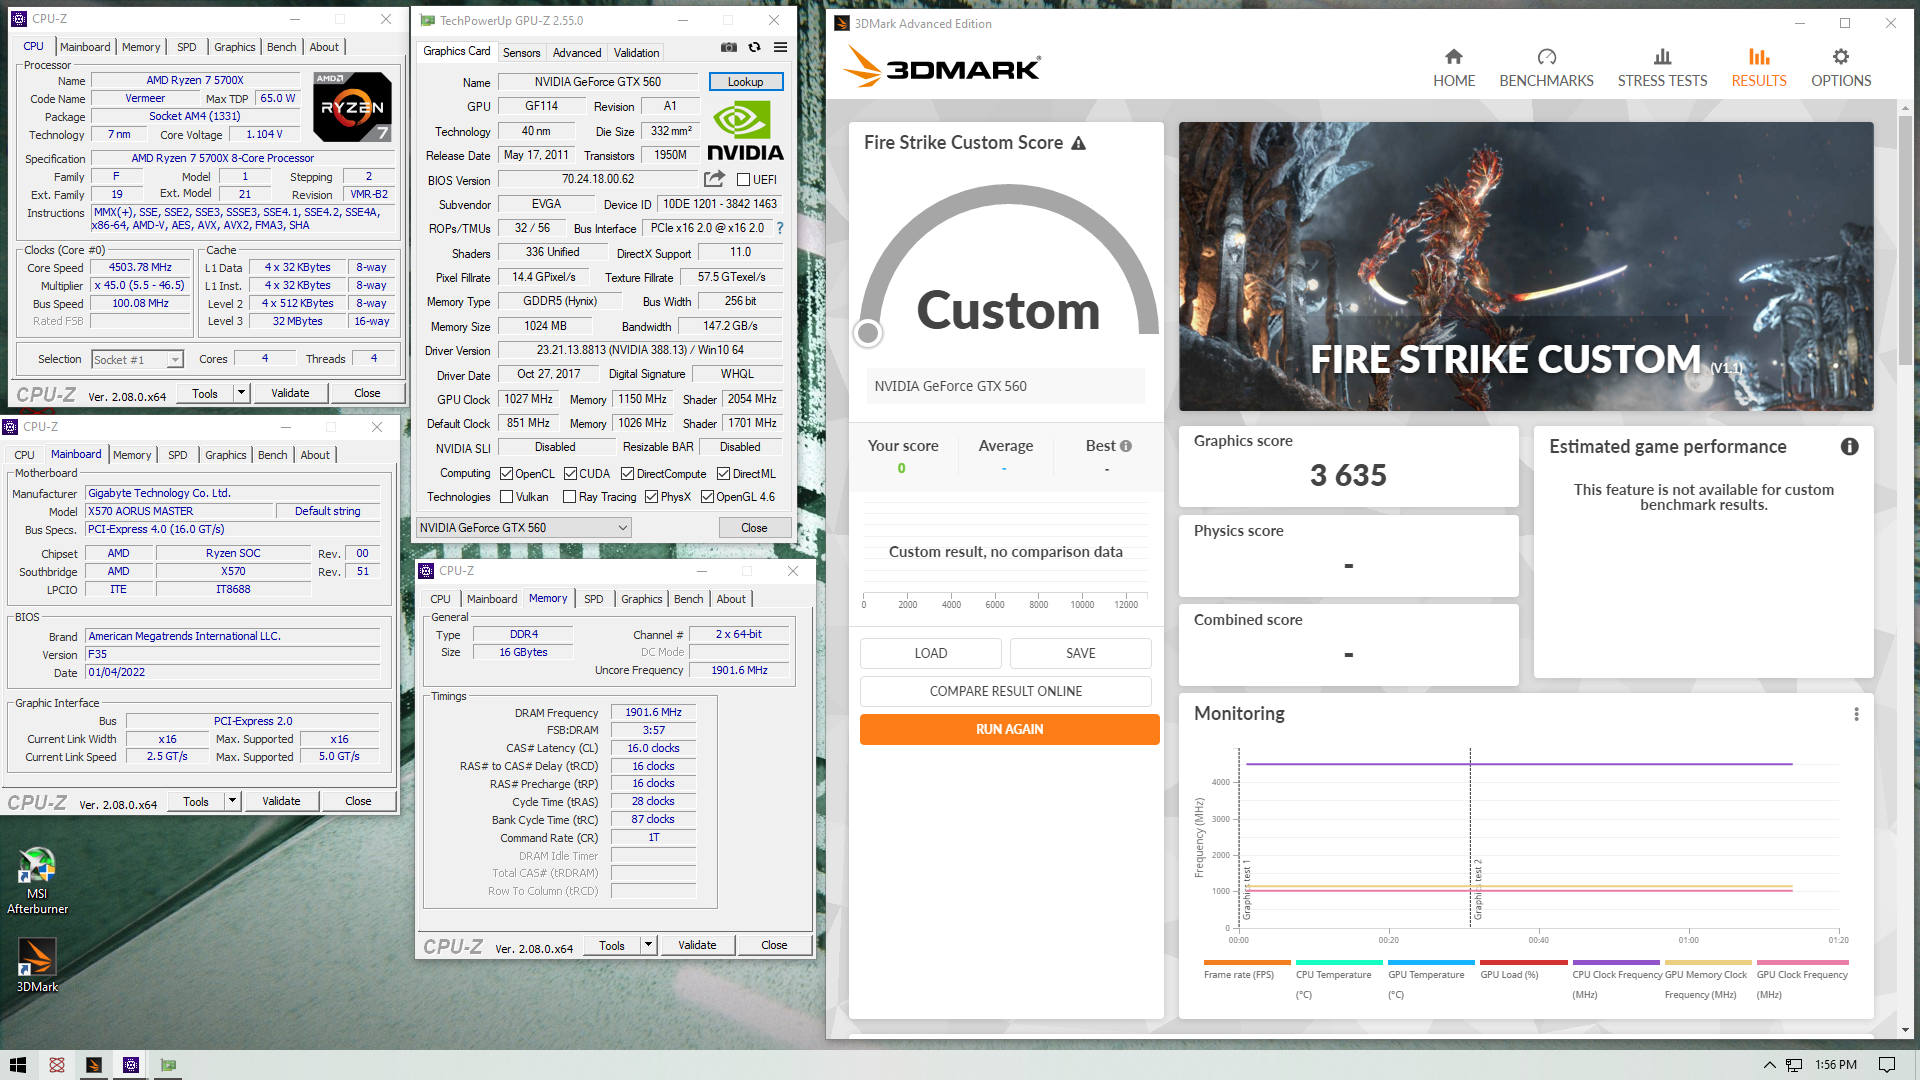This screenshot has height=1080, width=1920.
Task: Click the SAVE result button
Action: [1080, 653]
